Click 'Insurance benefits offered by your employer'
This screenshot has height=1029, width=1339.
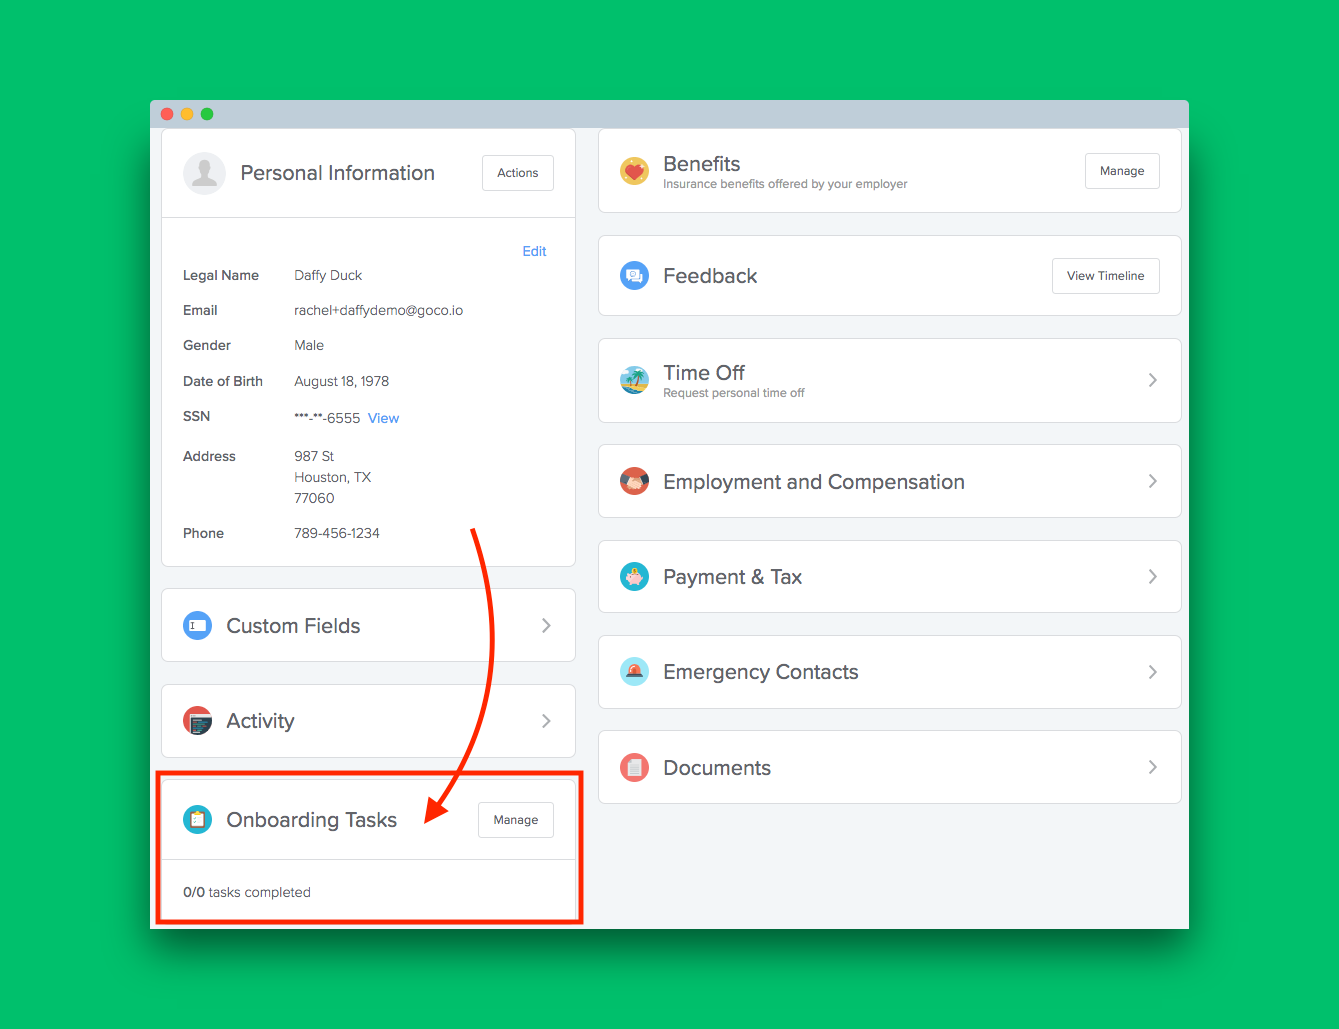pyautogui.click(x=785, y=184)
